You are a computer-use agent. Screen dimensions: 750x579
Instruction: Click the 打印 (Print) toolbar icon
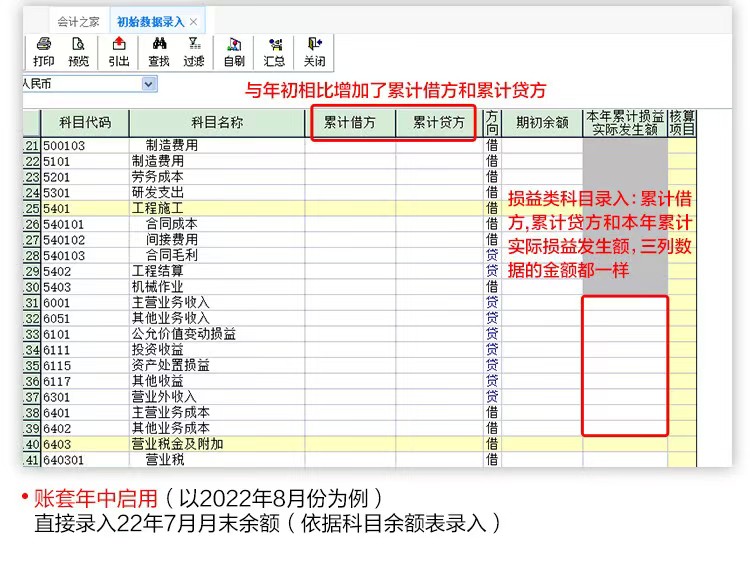click(43, 51)
